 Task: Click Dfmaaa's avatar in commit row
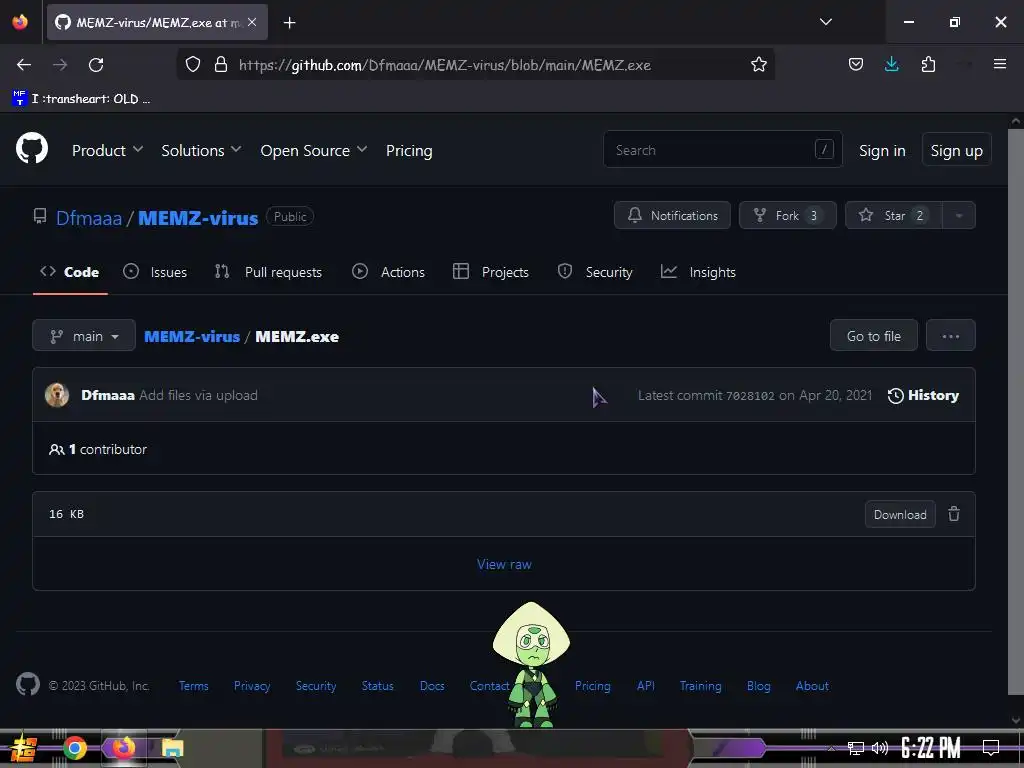click(57, 395)
